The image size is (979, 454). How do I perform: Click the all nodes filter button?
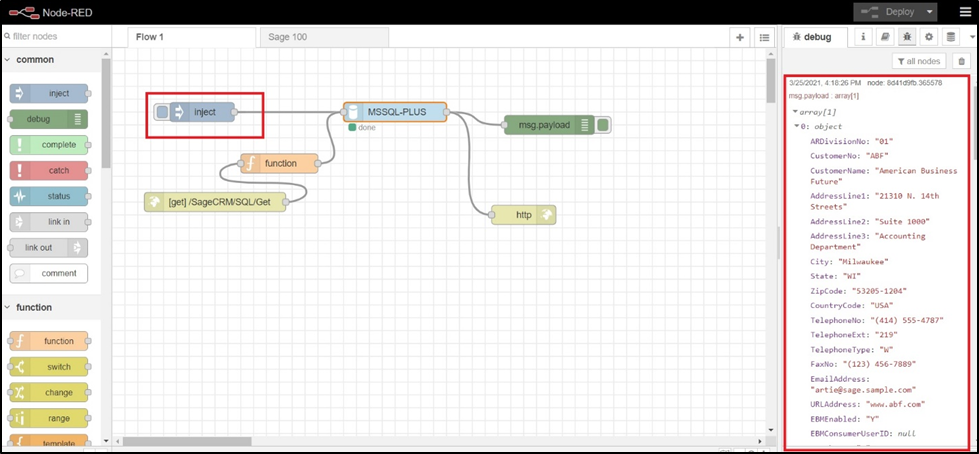919,62
